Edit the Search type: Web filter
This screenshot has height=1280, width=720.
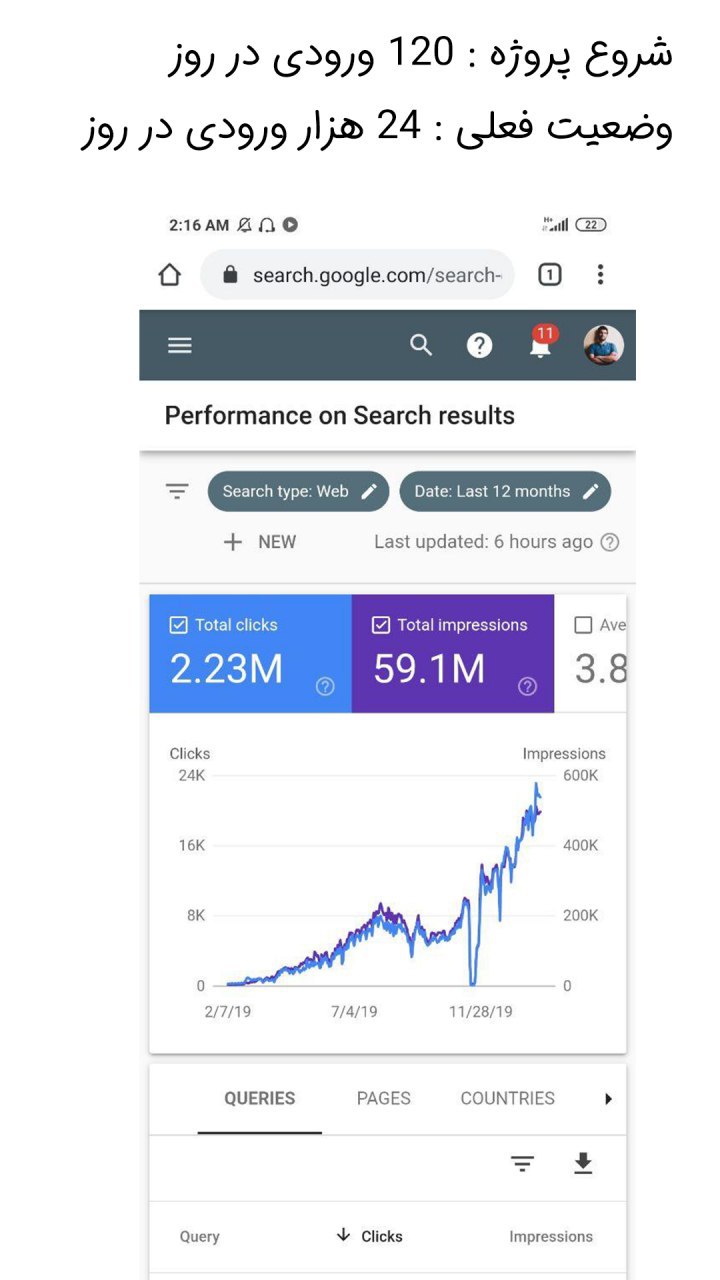click(x=298, y=491)
